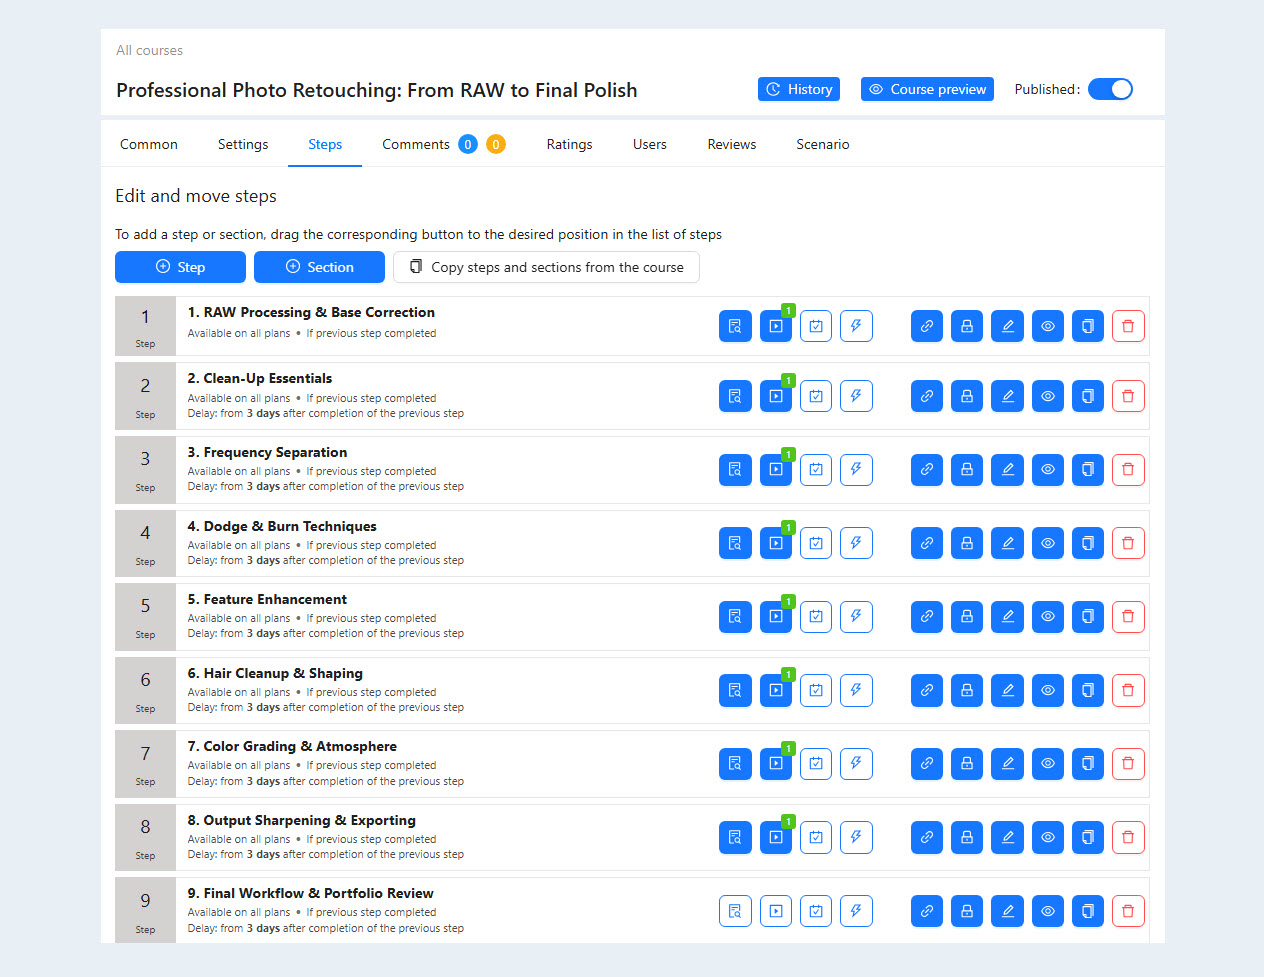Toggle the Published switch
Image resolution: width=1264 pixels, height=977 pixels.
point(1110,89)
